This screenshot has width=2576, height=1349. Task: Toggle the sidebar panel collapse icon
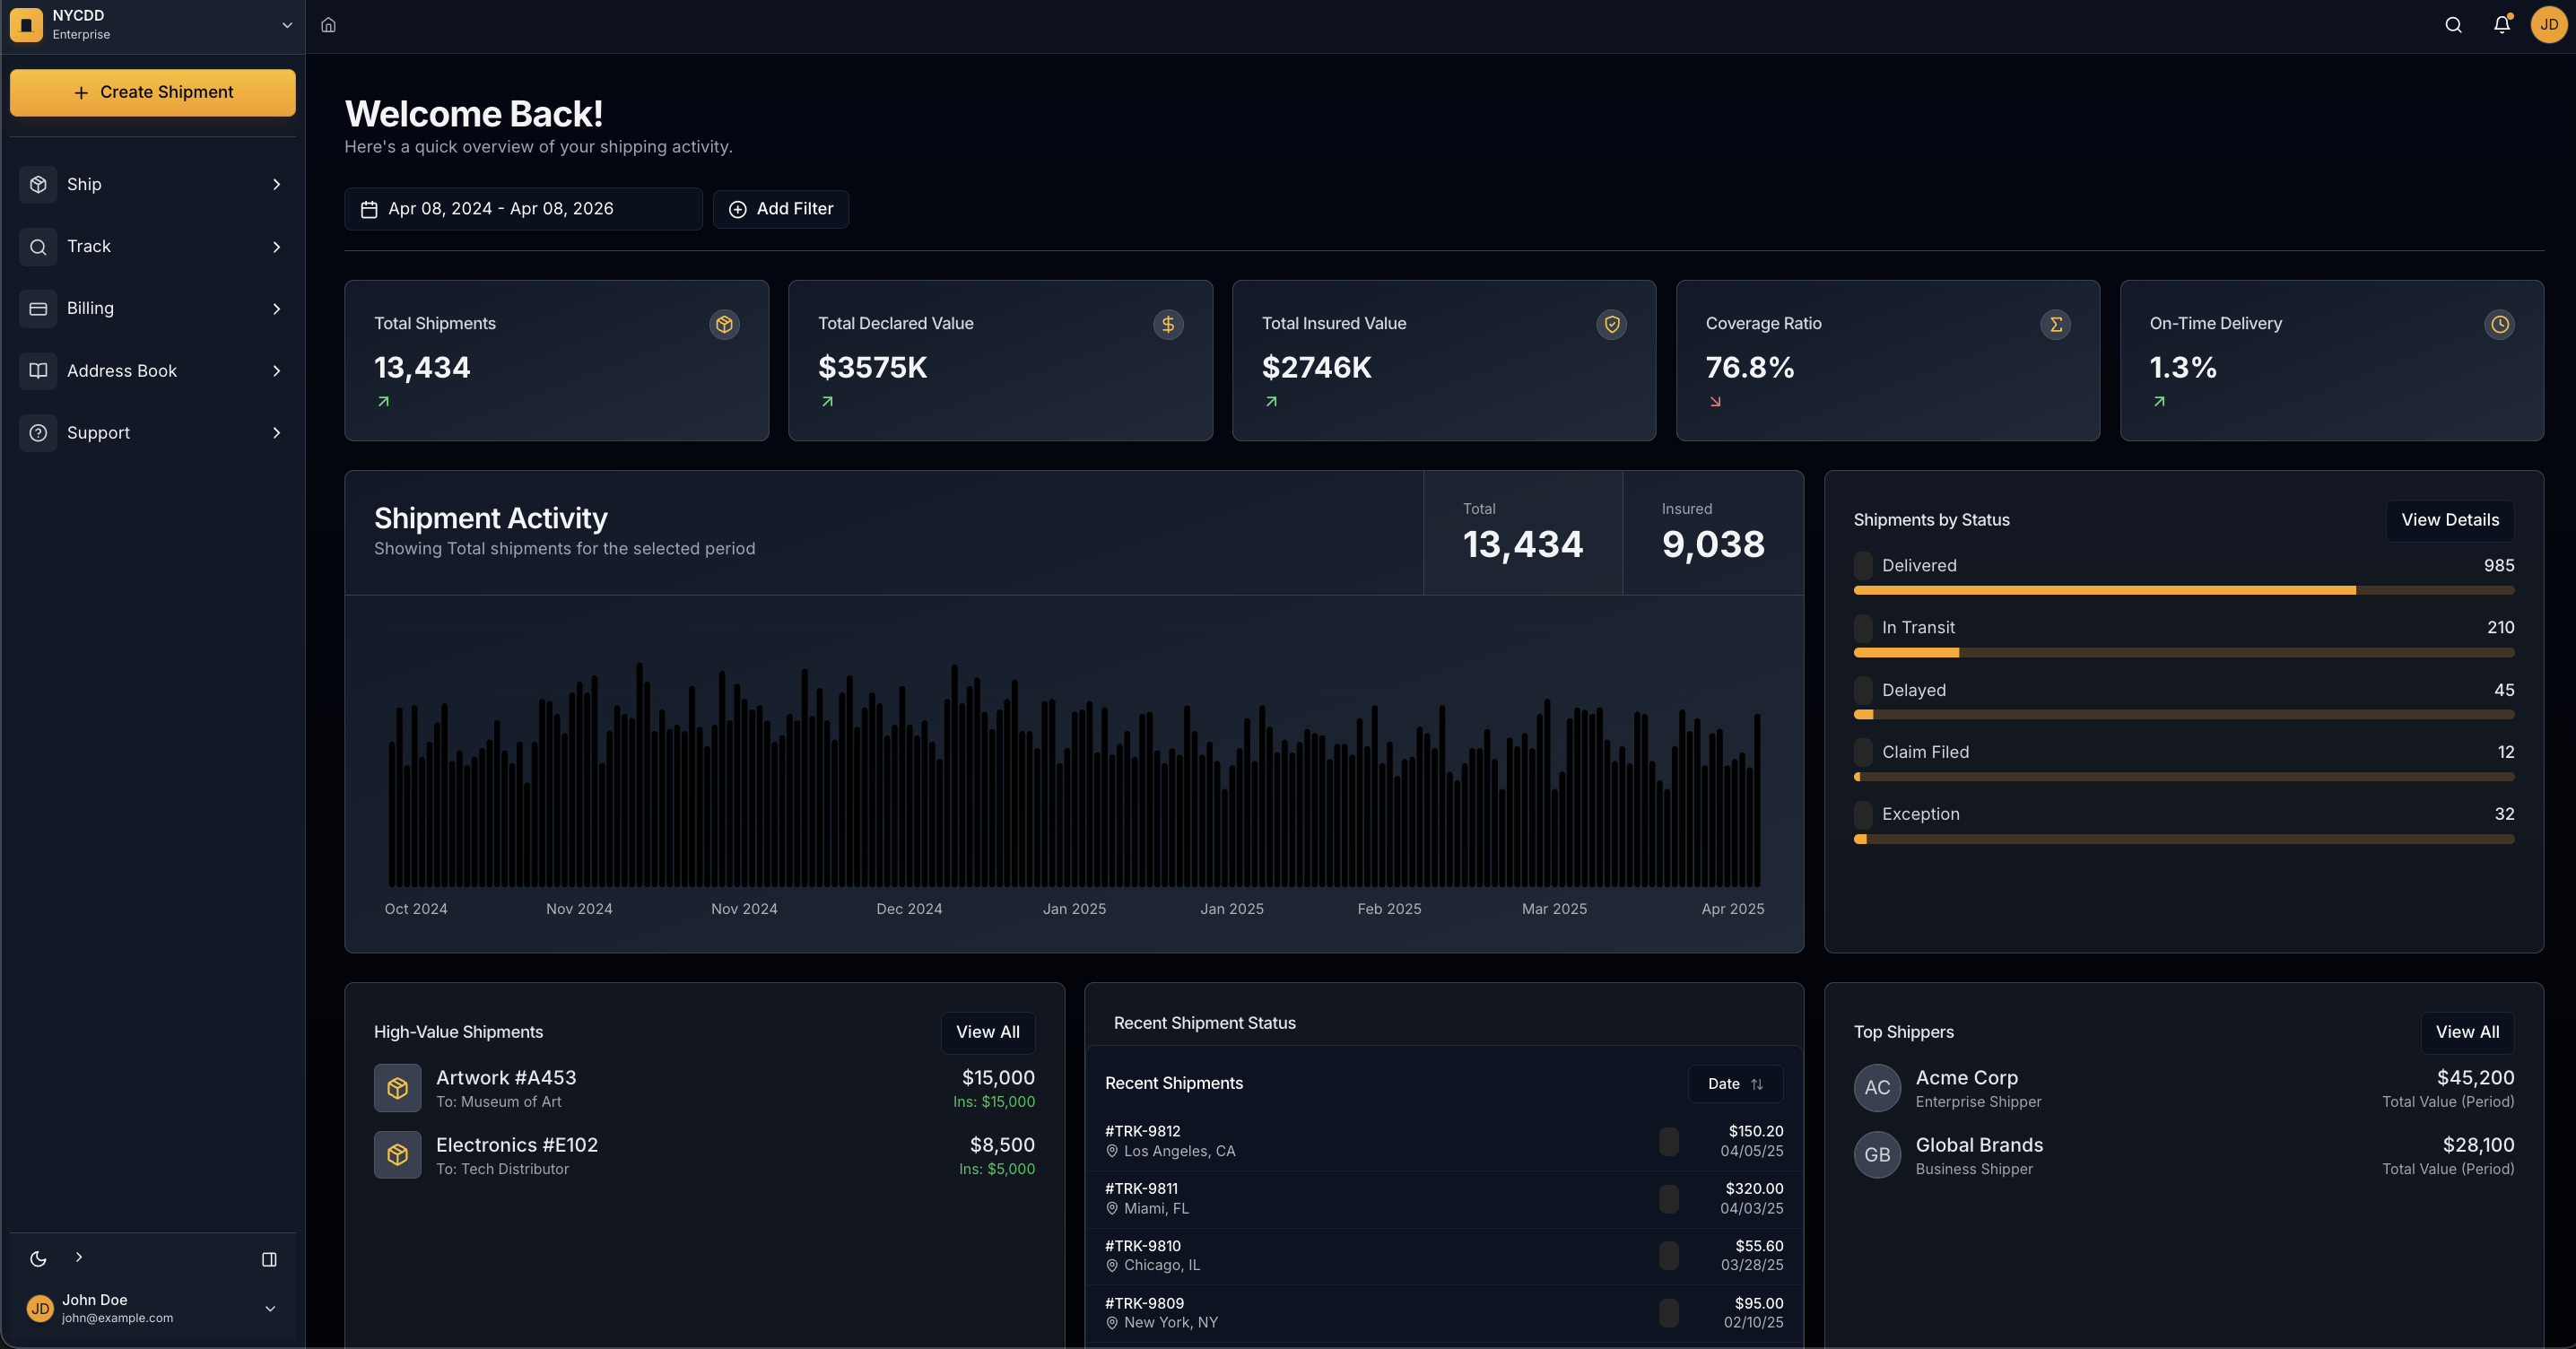pyautogui.click(x=269, y=1259)
